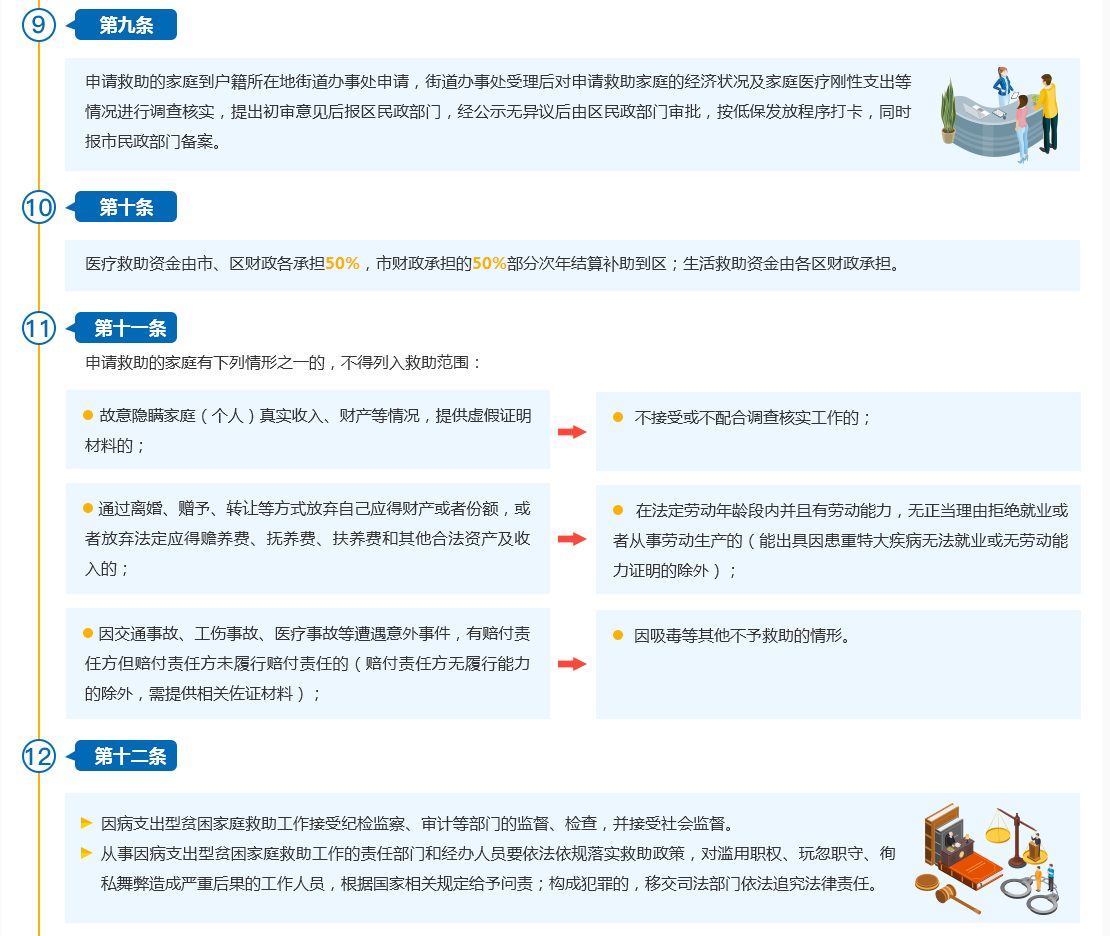This screenshot has height=936, width=1110.
Task: Click the item 在法定劳动年龄段内并且有劳动能力
Action: pos(840,540)
